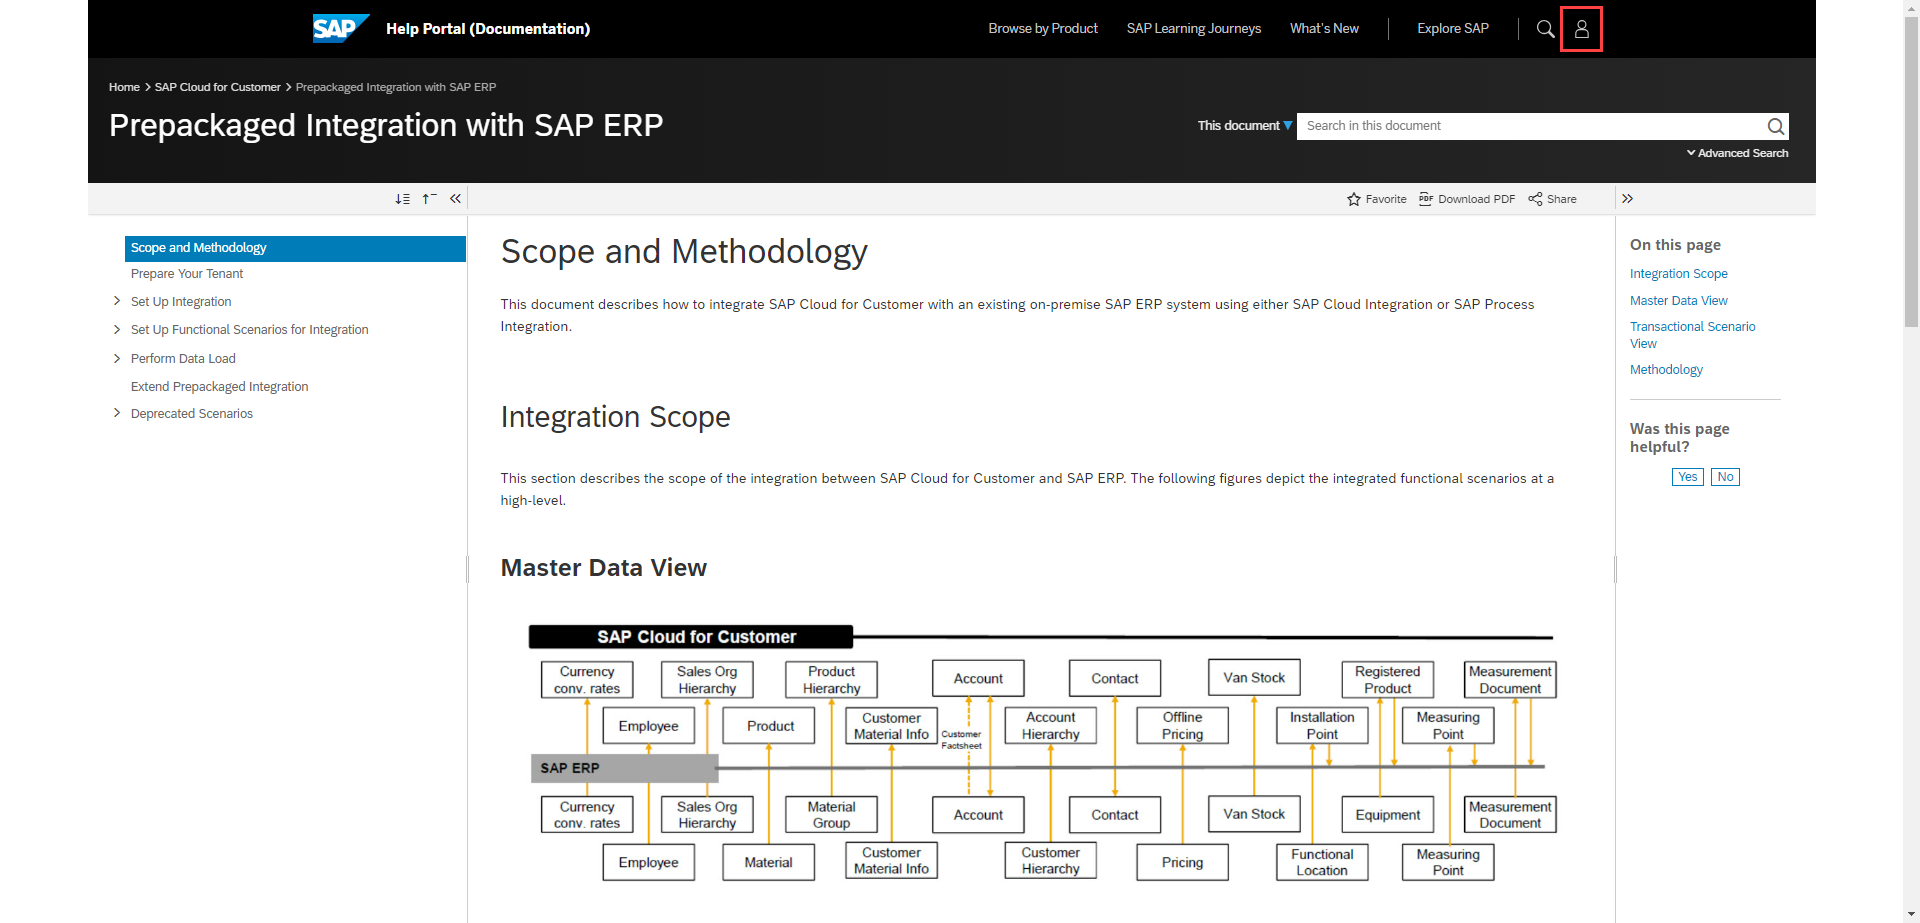This screenshot has width=1920, height=923.
Task: Hide the table of contents panel
Action: click(455, 199)
